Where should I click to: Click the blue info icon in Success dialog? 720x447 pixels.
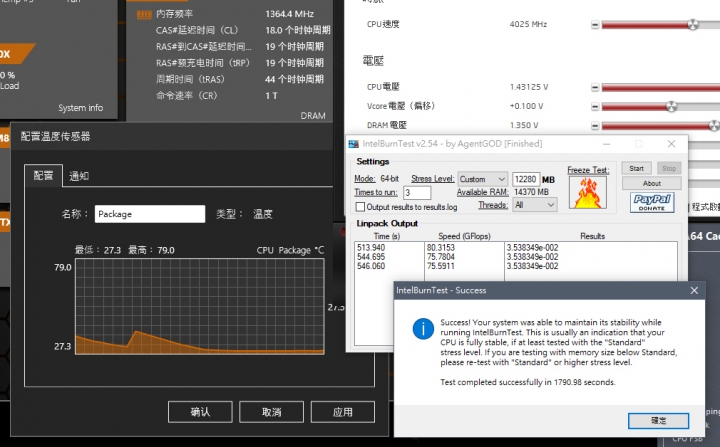click(x=423, y=329)
